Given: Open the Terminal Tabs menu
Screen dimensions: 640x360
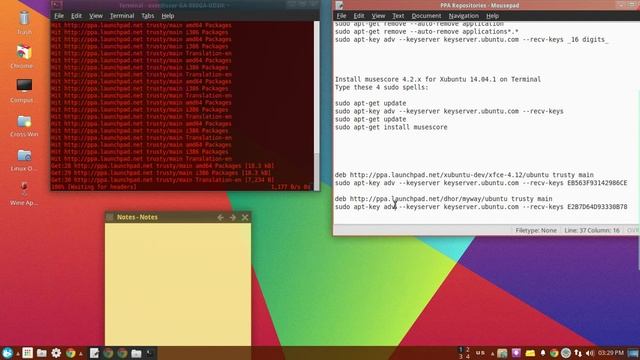Looking at the screenshot, I should click(x=148, y=16).
